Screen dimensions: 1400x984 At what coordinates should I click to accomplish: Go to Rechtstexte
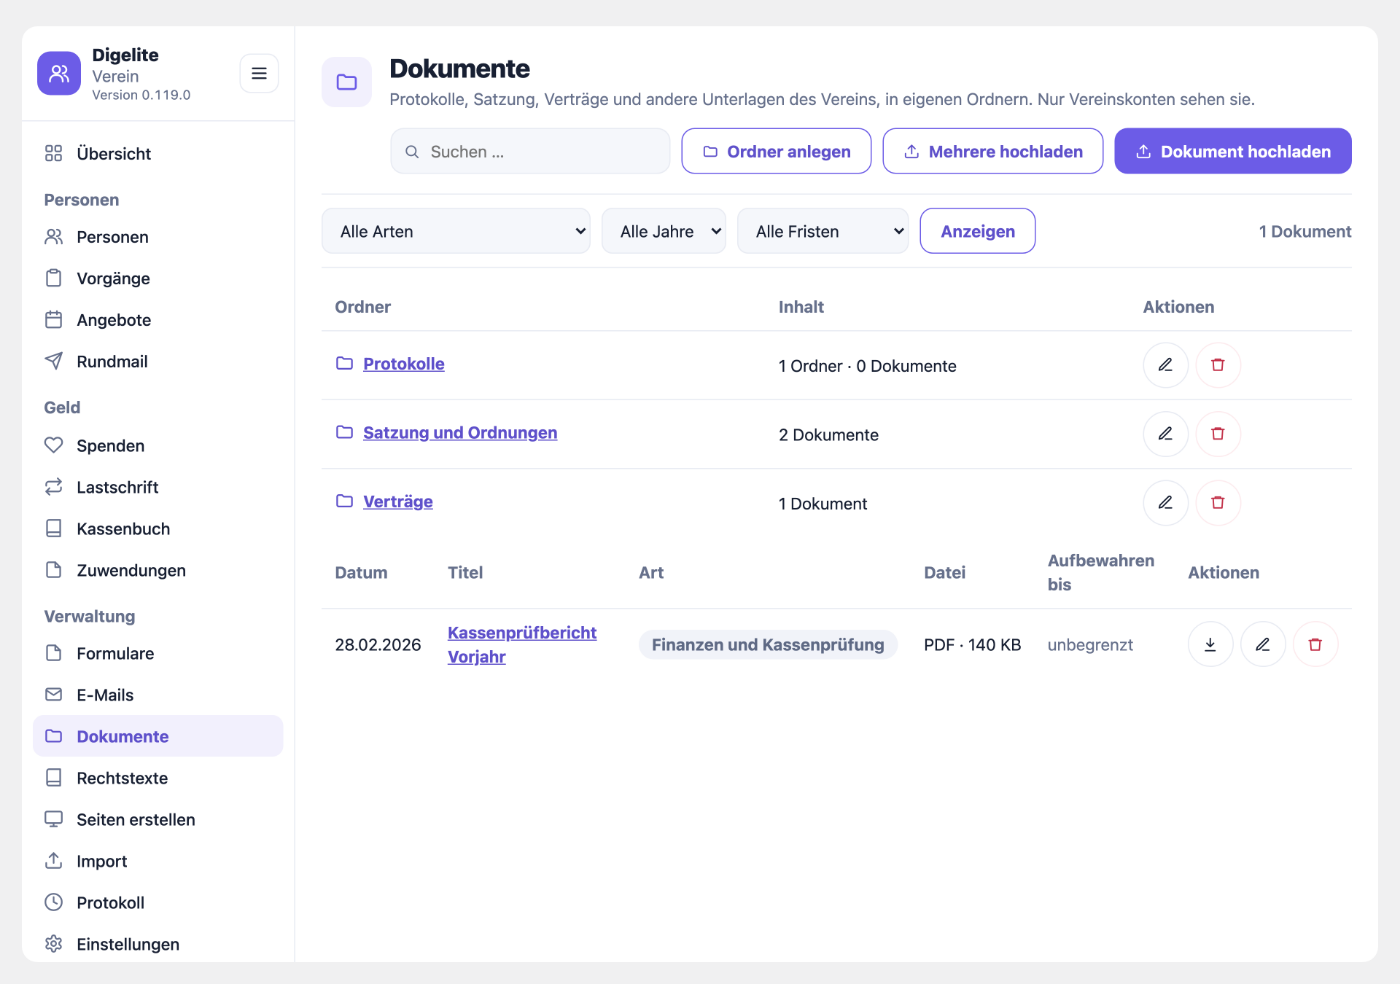[158, 778]
